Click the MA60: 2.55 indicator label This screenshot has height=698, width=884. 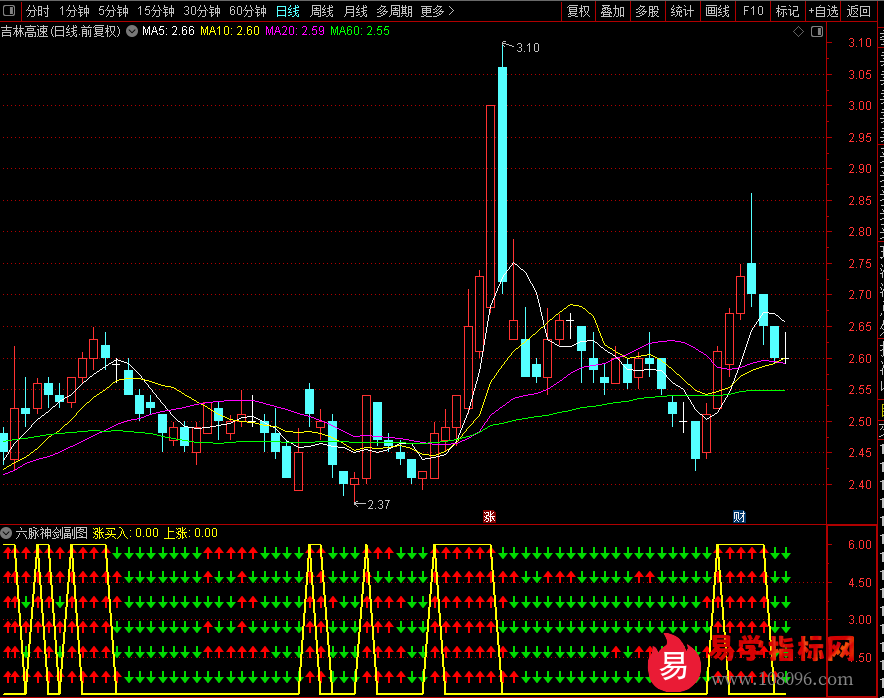(x=360, y=31)
